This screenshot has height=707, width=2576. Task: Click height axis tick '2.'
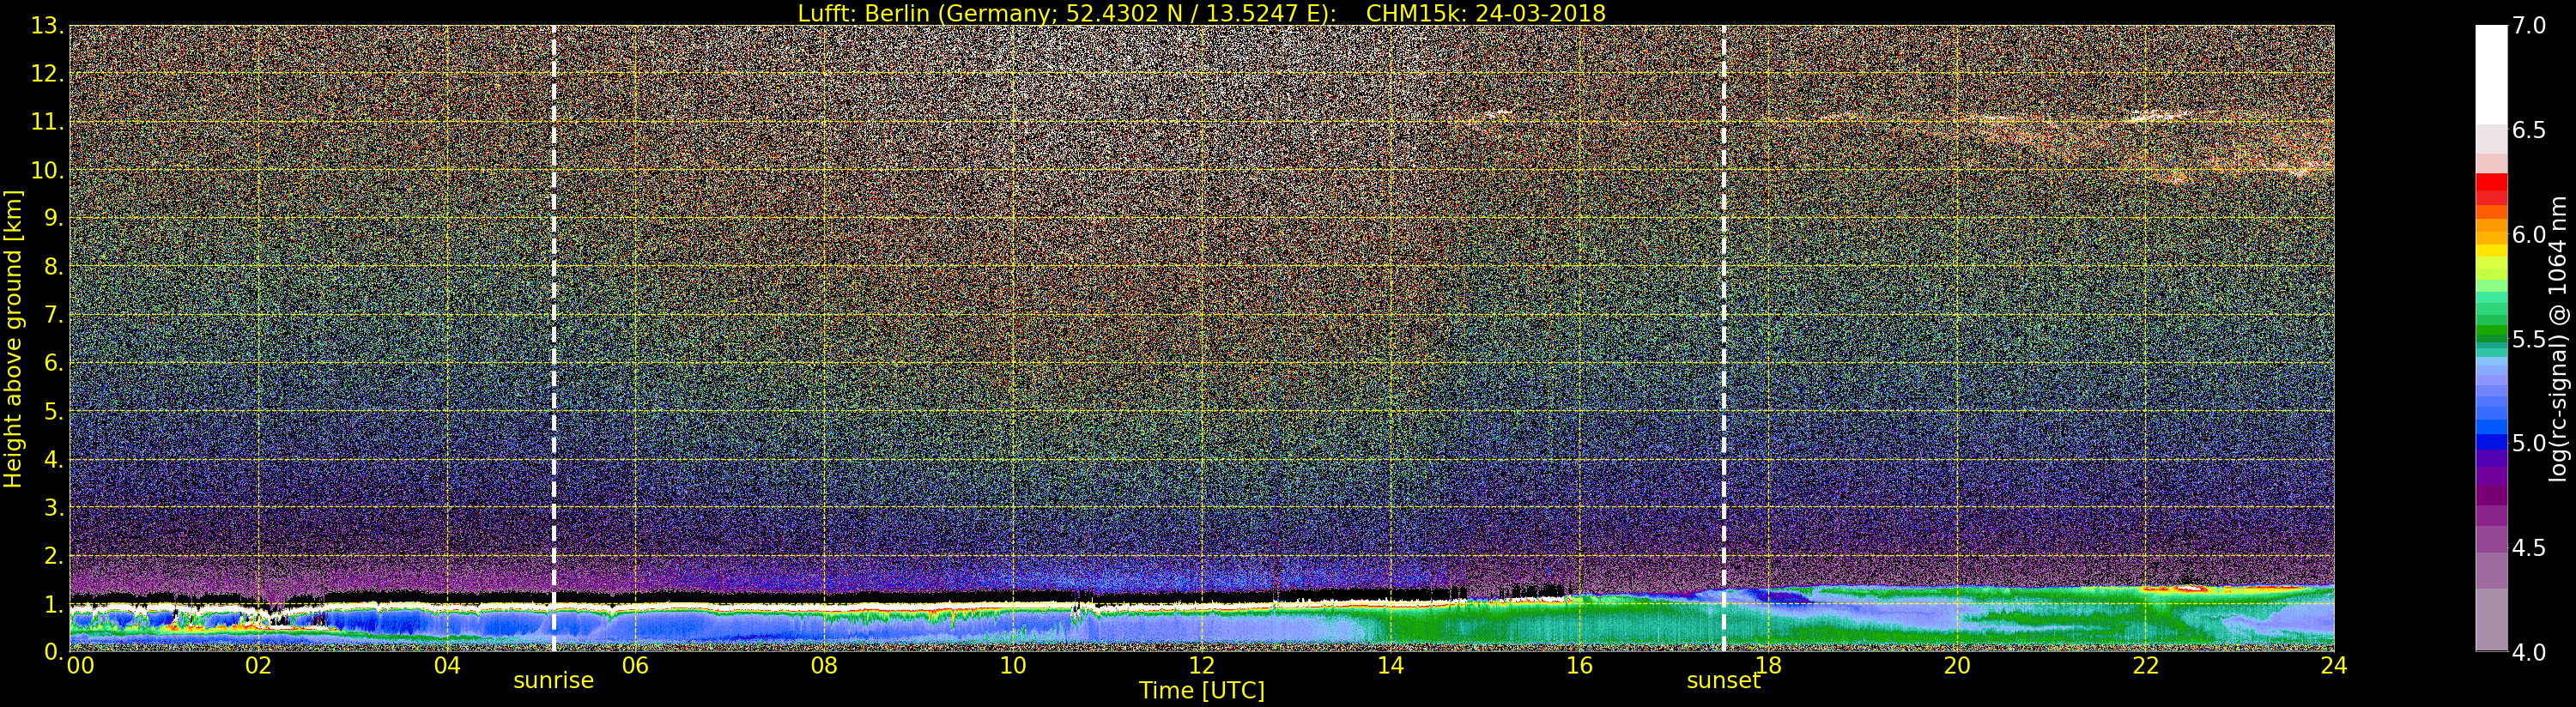[x=53, y=555]
